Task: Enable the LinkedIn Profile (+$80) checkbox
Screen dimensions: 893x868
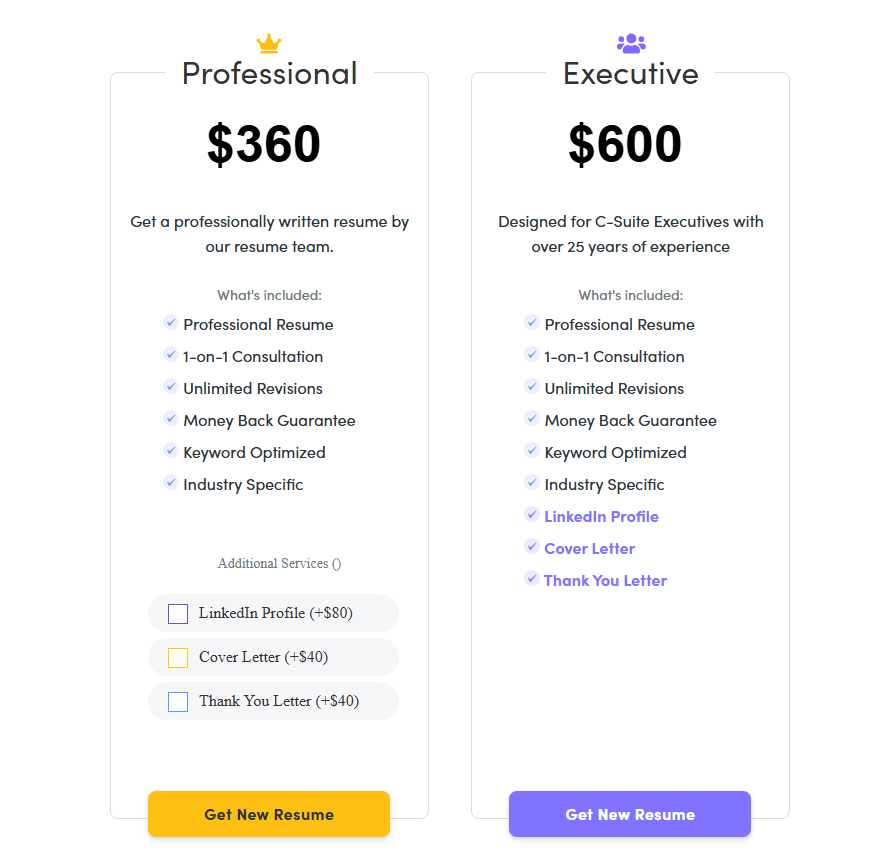Action: pyautogui.click(x=178, y=614)
